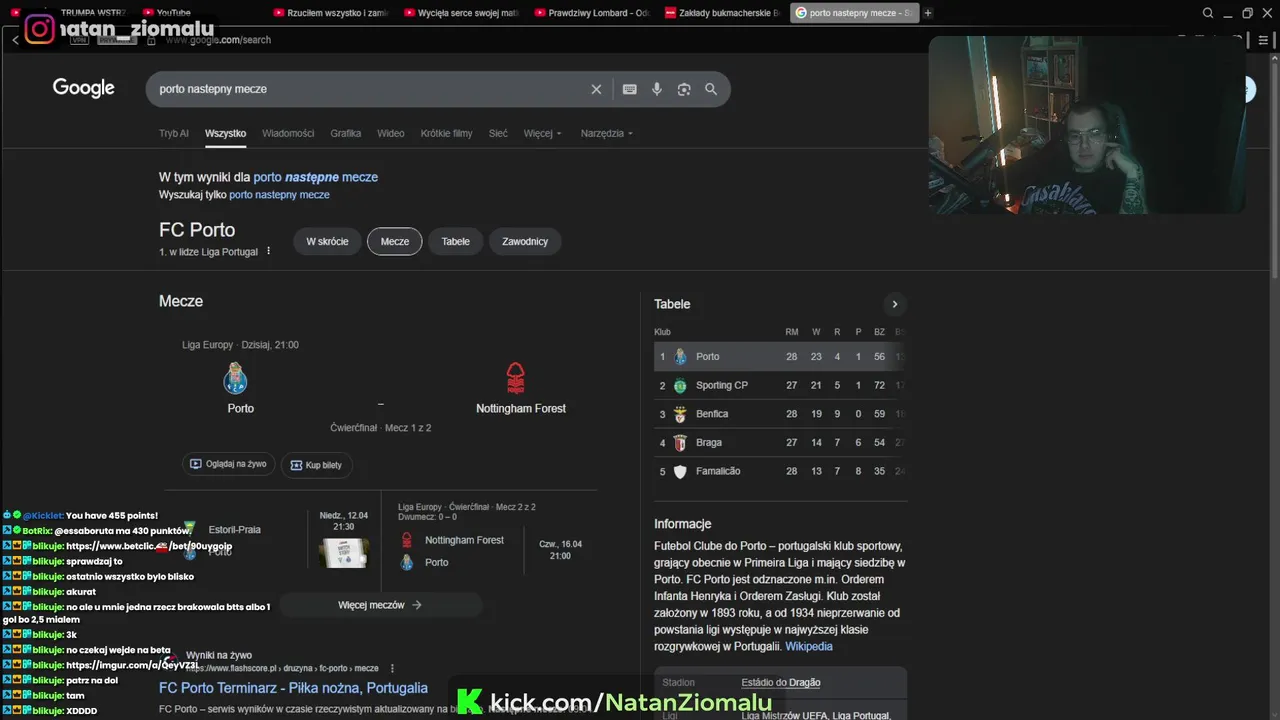Search only for 'porto nastepny mecze' link
1280x720 pixels.
point(279,195)
